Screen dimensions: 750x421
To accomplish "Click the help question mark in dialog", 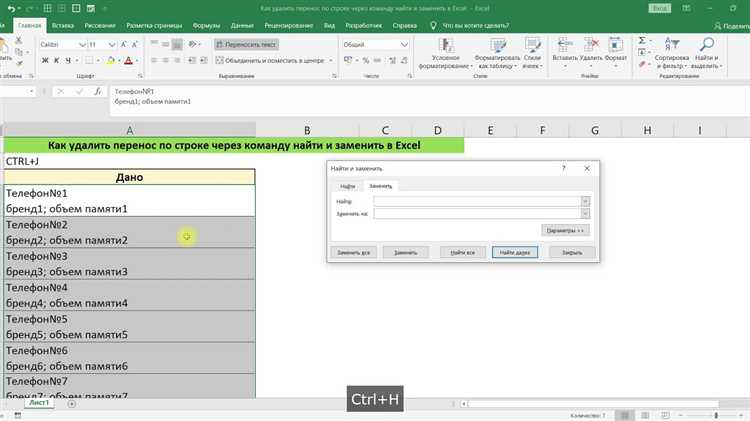I will pos(564,168).
